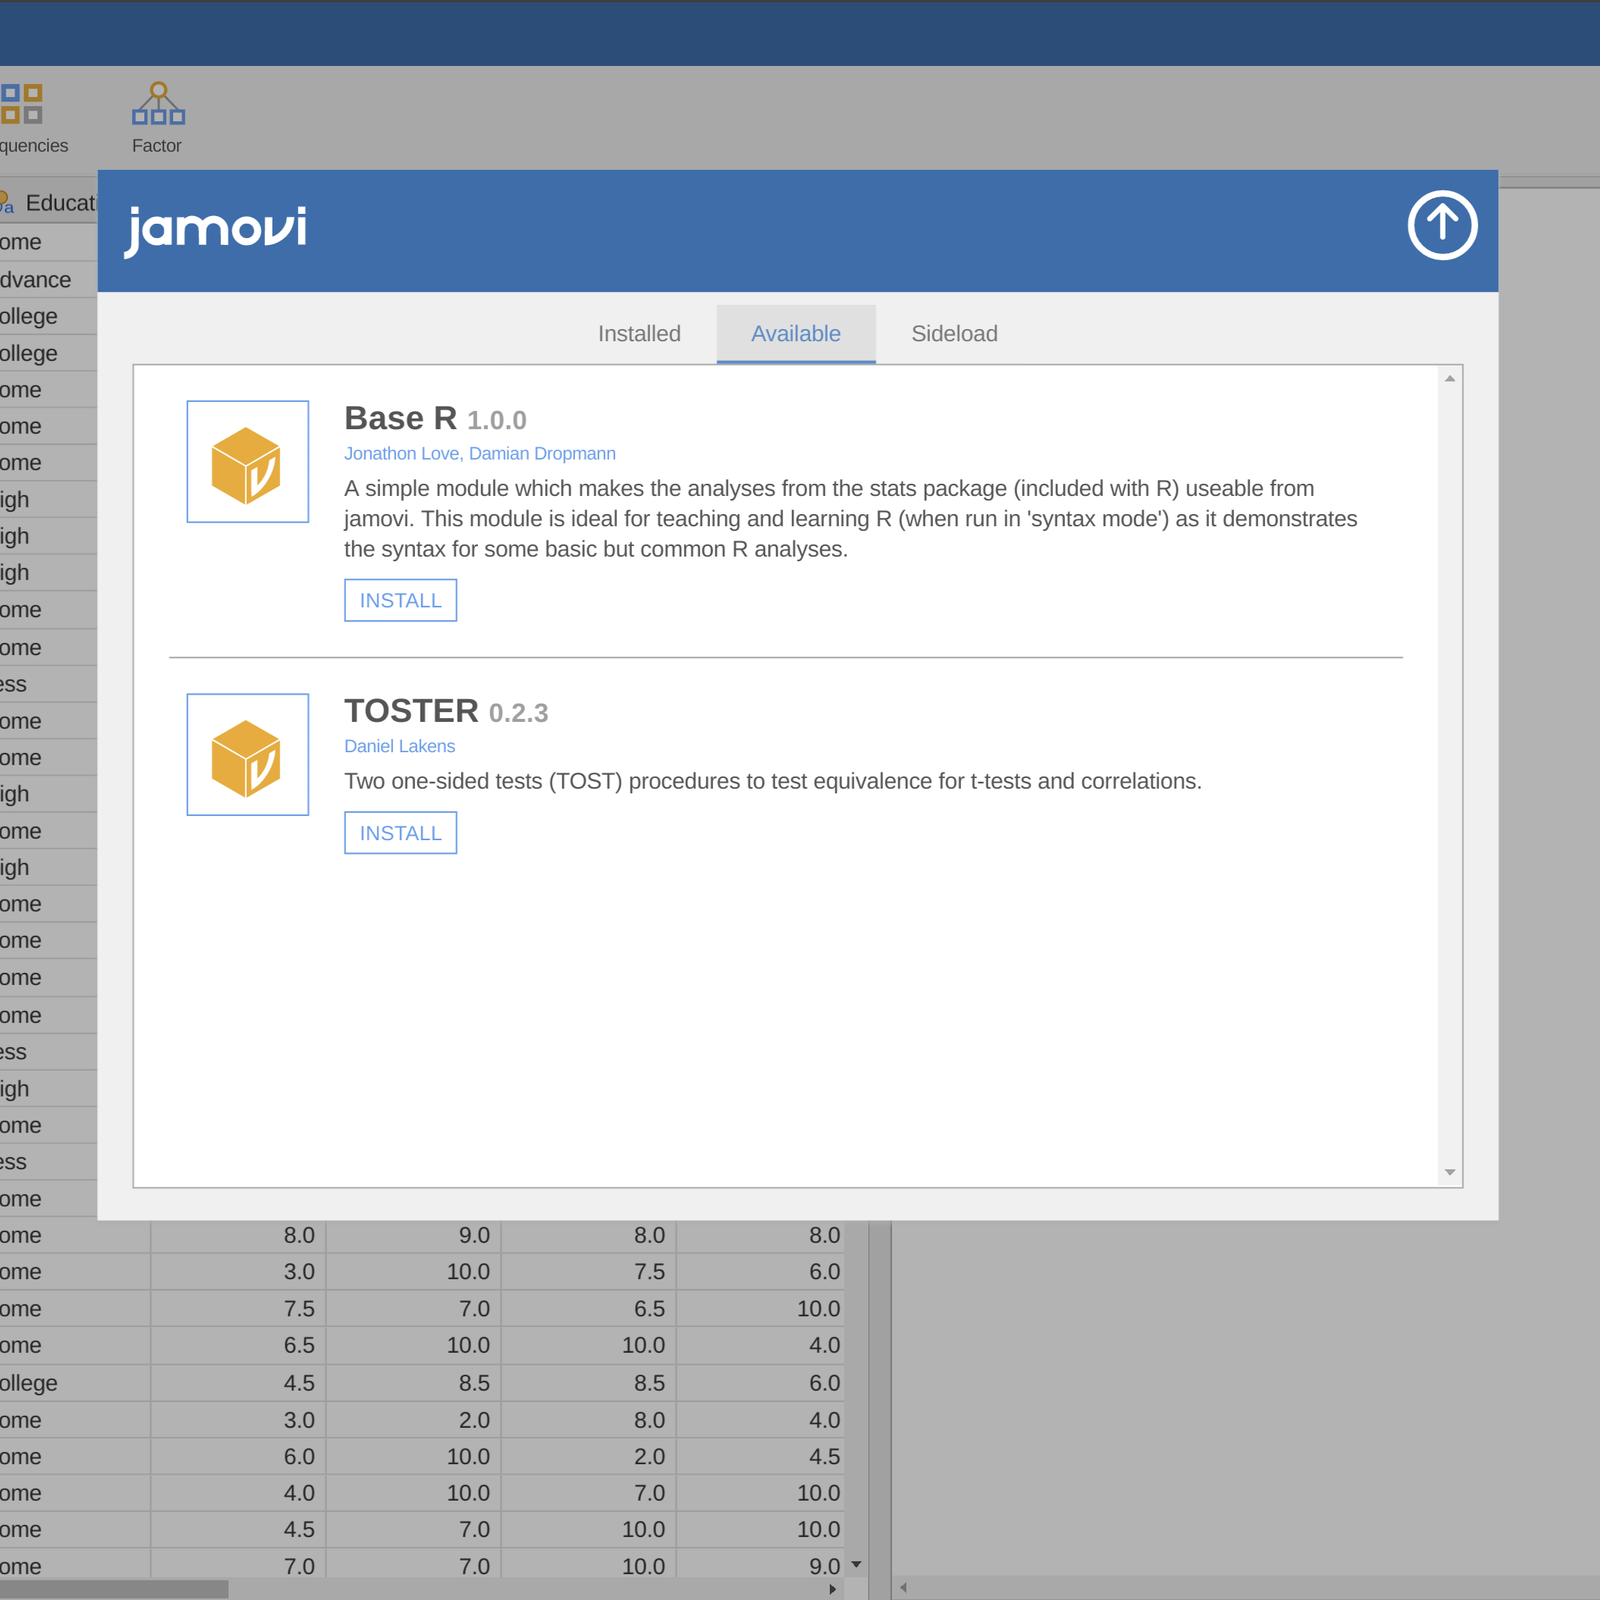Viewport: 1600px width, 1600px height.
Task: Click cell value 7.5 in the row starting with 3.0, 10.0
Action: (589, 1272)
